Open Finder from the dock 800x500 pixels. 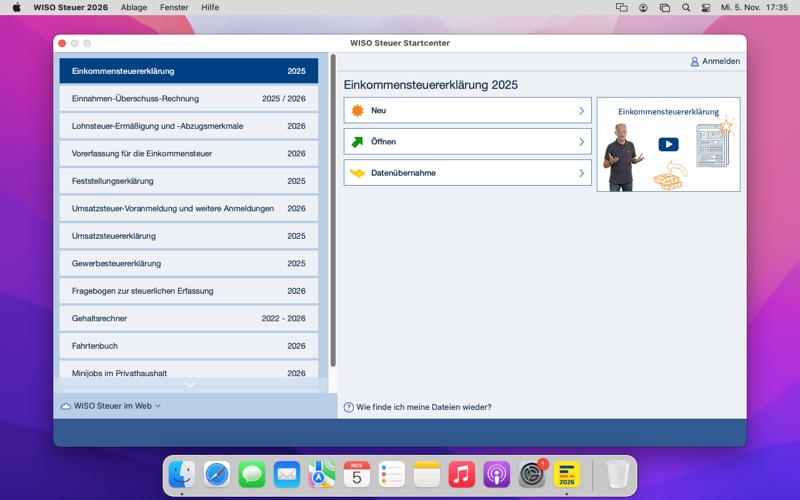(x=182, y=474)
